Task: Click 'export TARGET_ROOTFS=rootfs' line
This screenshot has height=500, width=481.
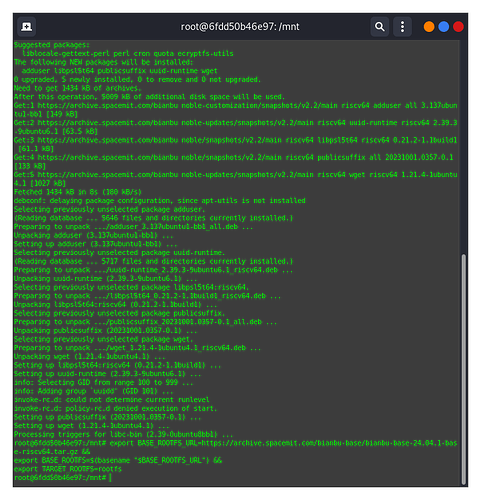Action: pyautogui.click(x=68, y=469)
